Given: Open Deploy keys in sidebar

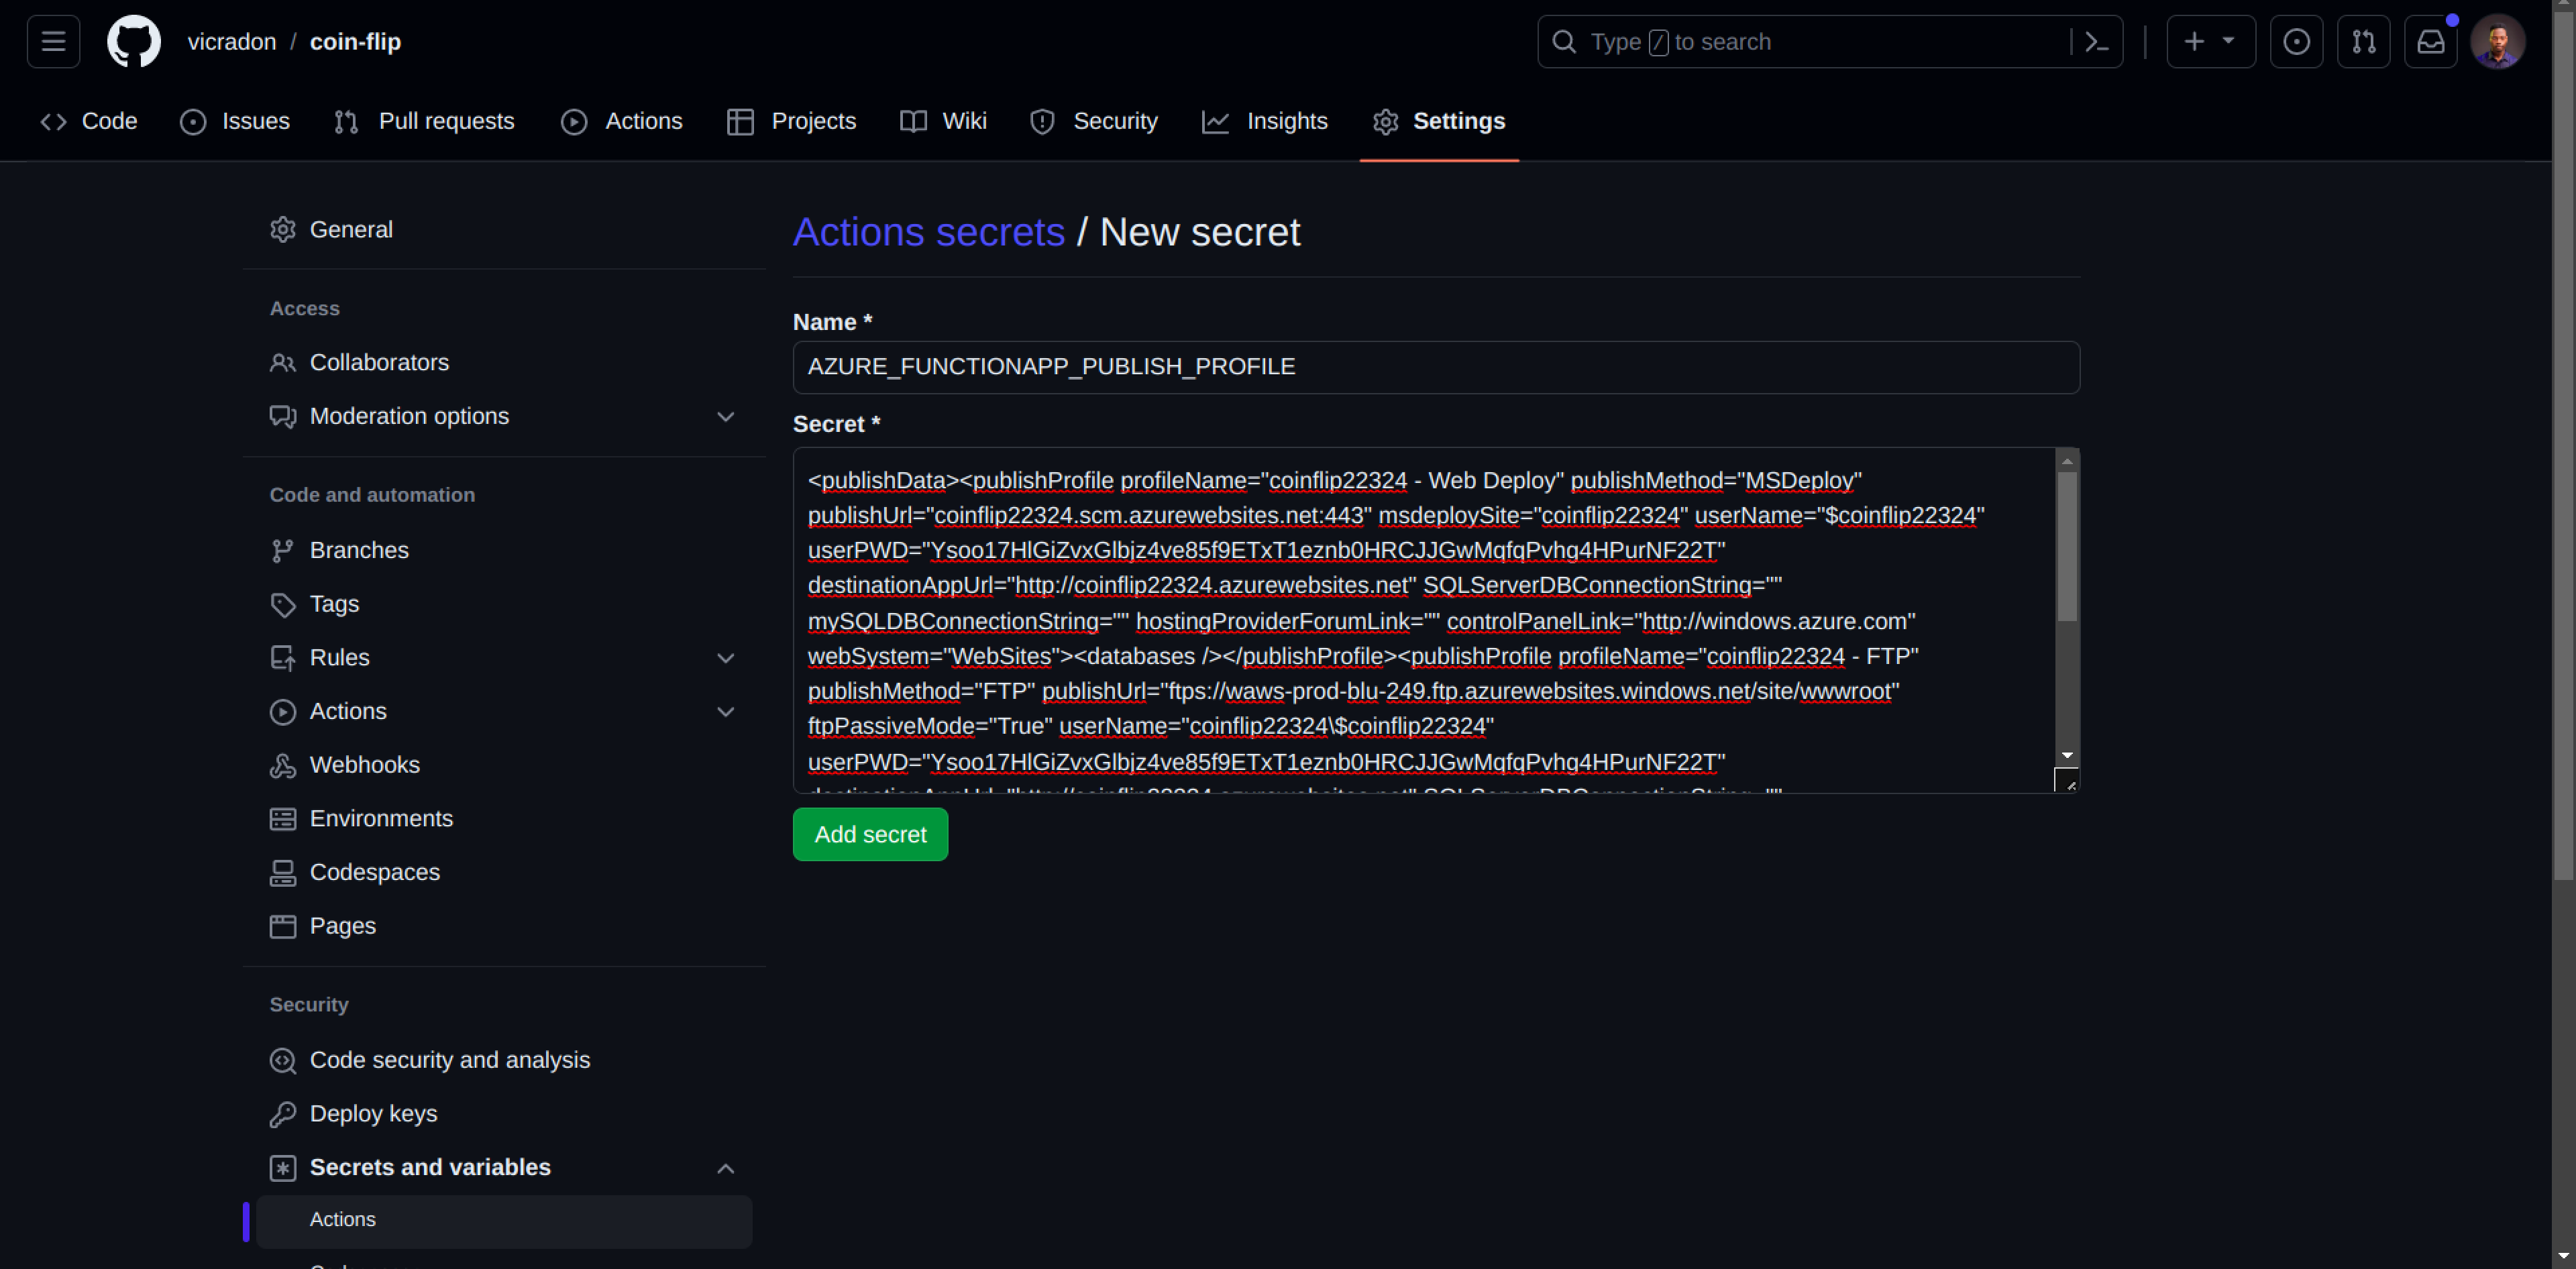Looking at the screenshot, I should 373,1113.
